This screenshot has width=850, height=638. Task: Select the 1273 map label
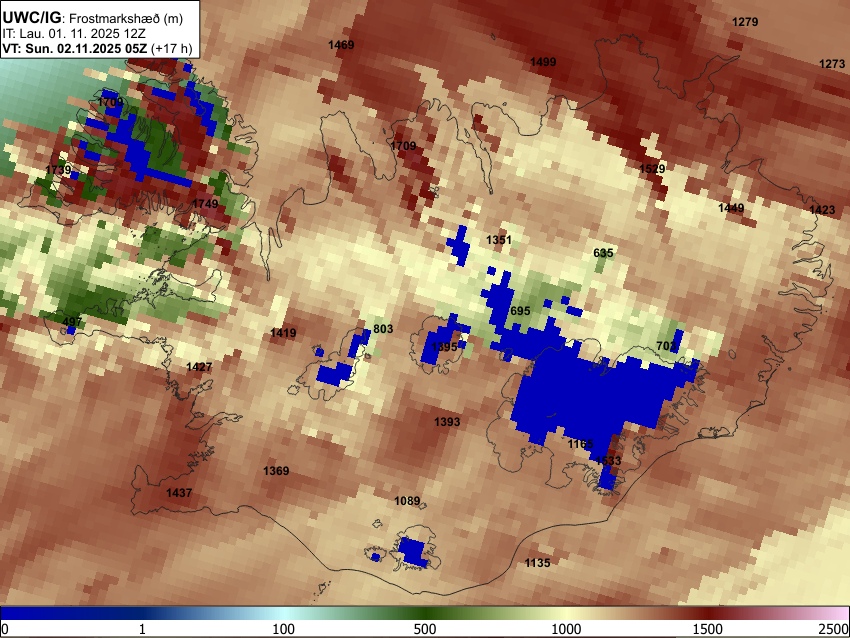(x=832, y=64)
